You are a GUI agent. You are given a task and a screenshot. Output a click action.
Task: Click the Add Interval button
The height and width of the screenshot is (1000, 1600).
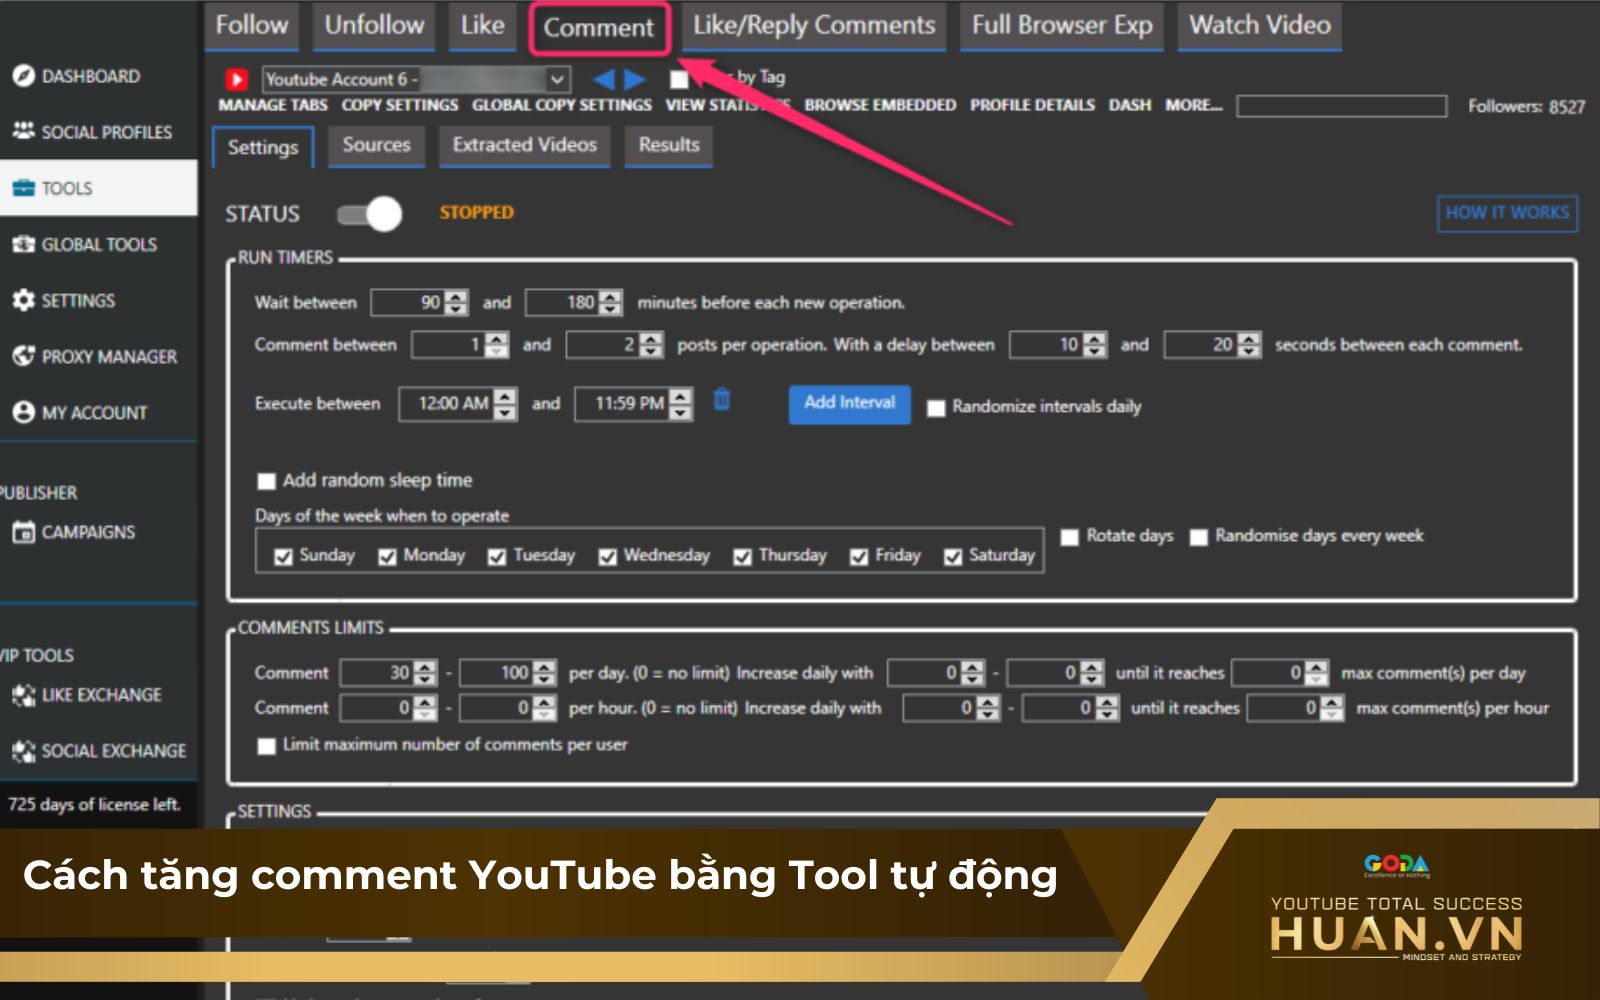[x=850, y=404]
